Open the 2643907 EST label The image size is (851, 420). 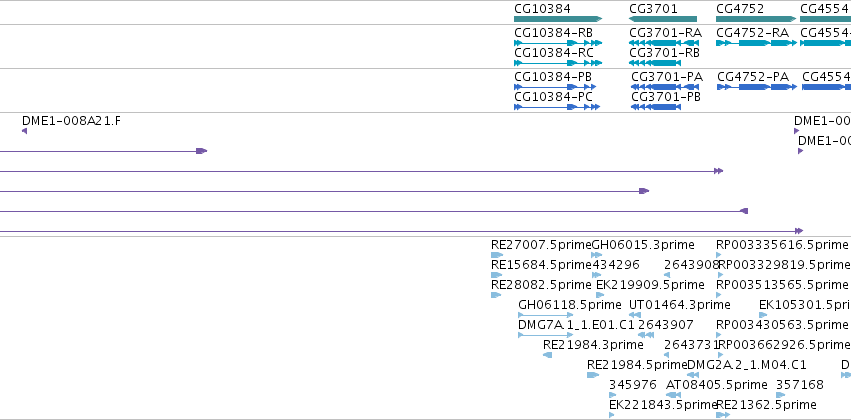tap(665, 324)
